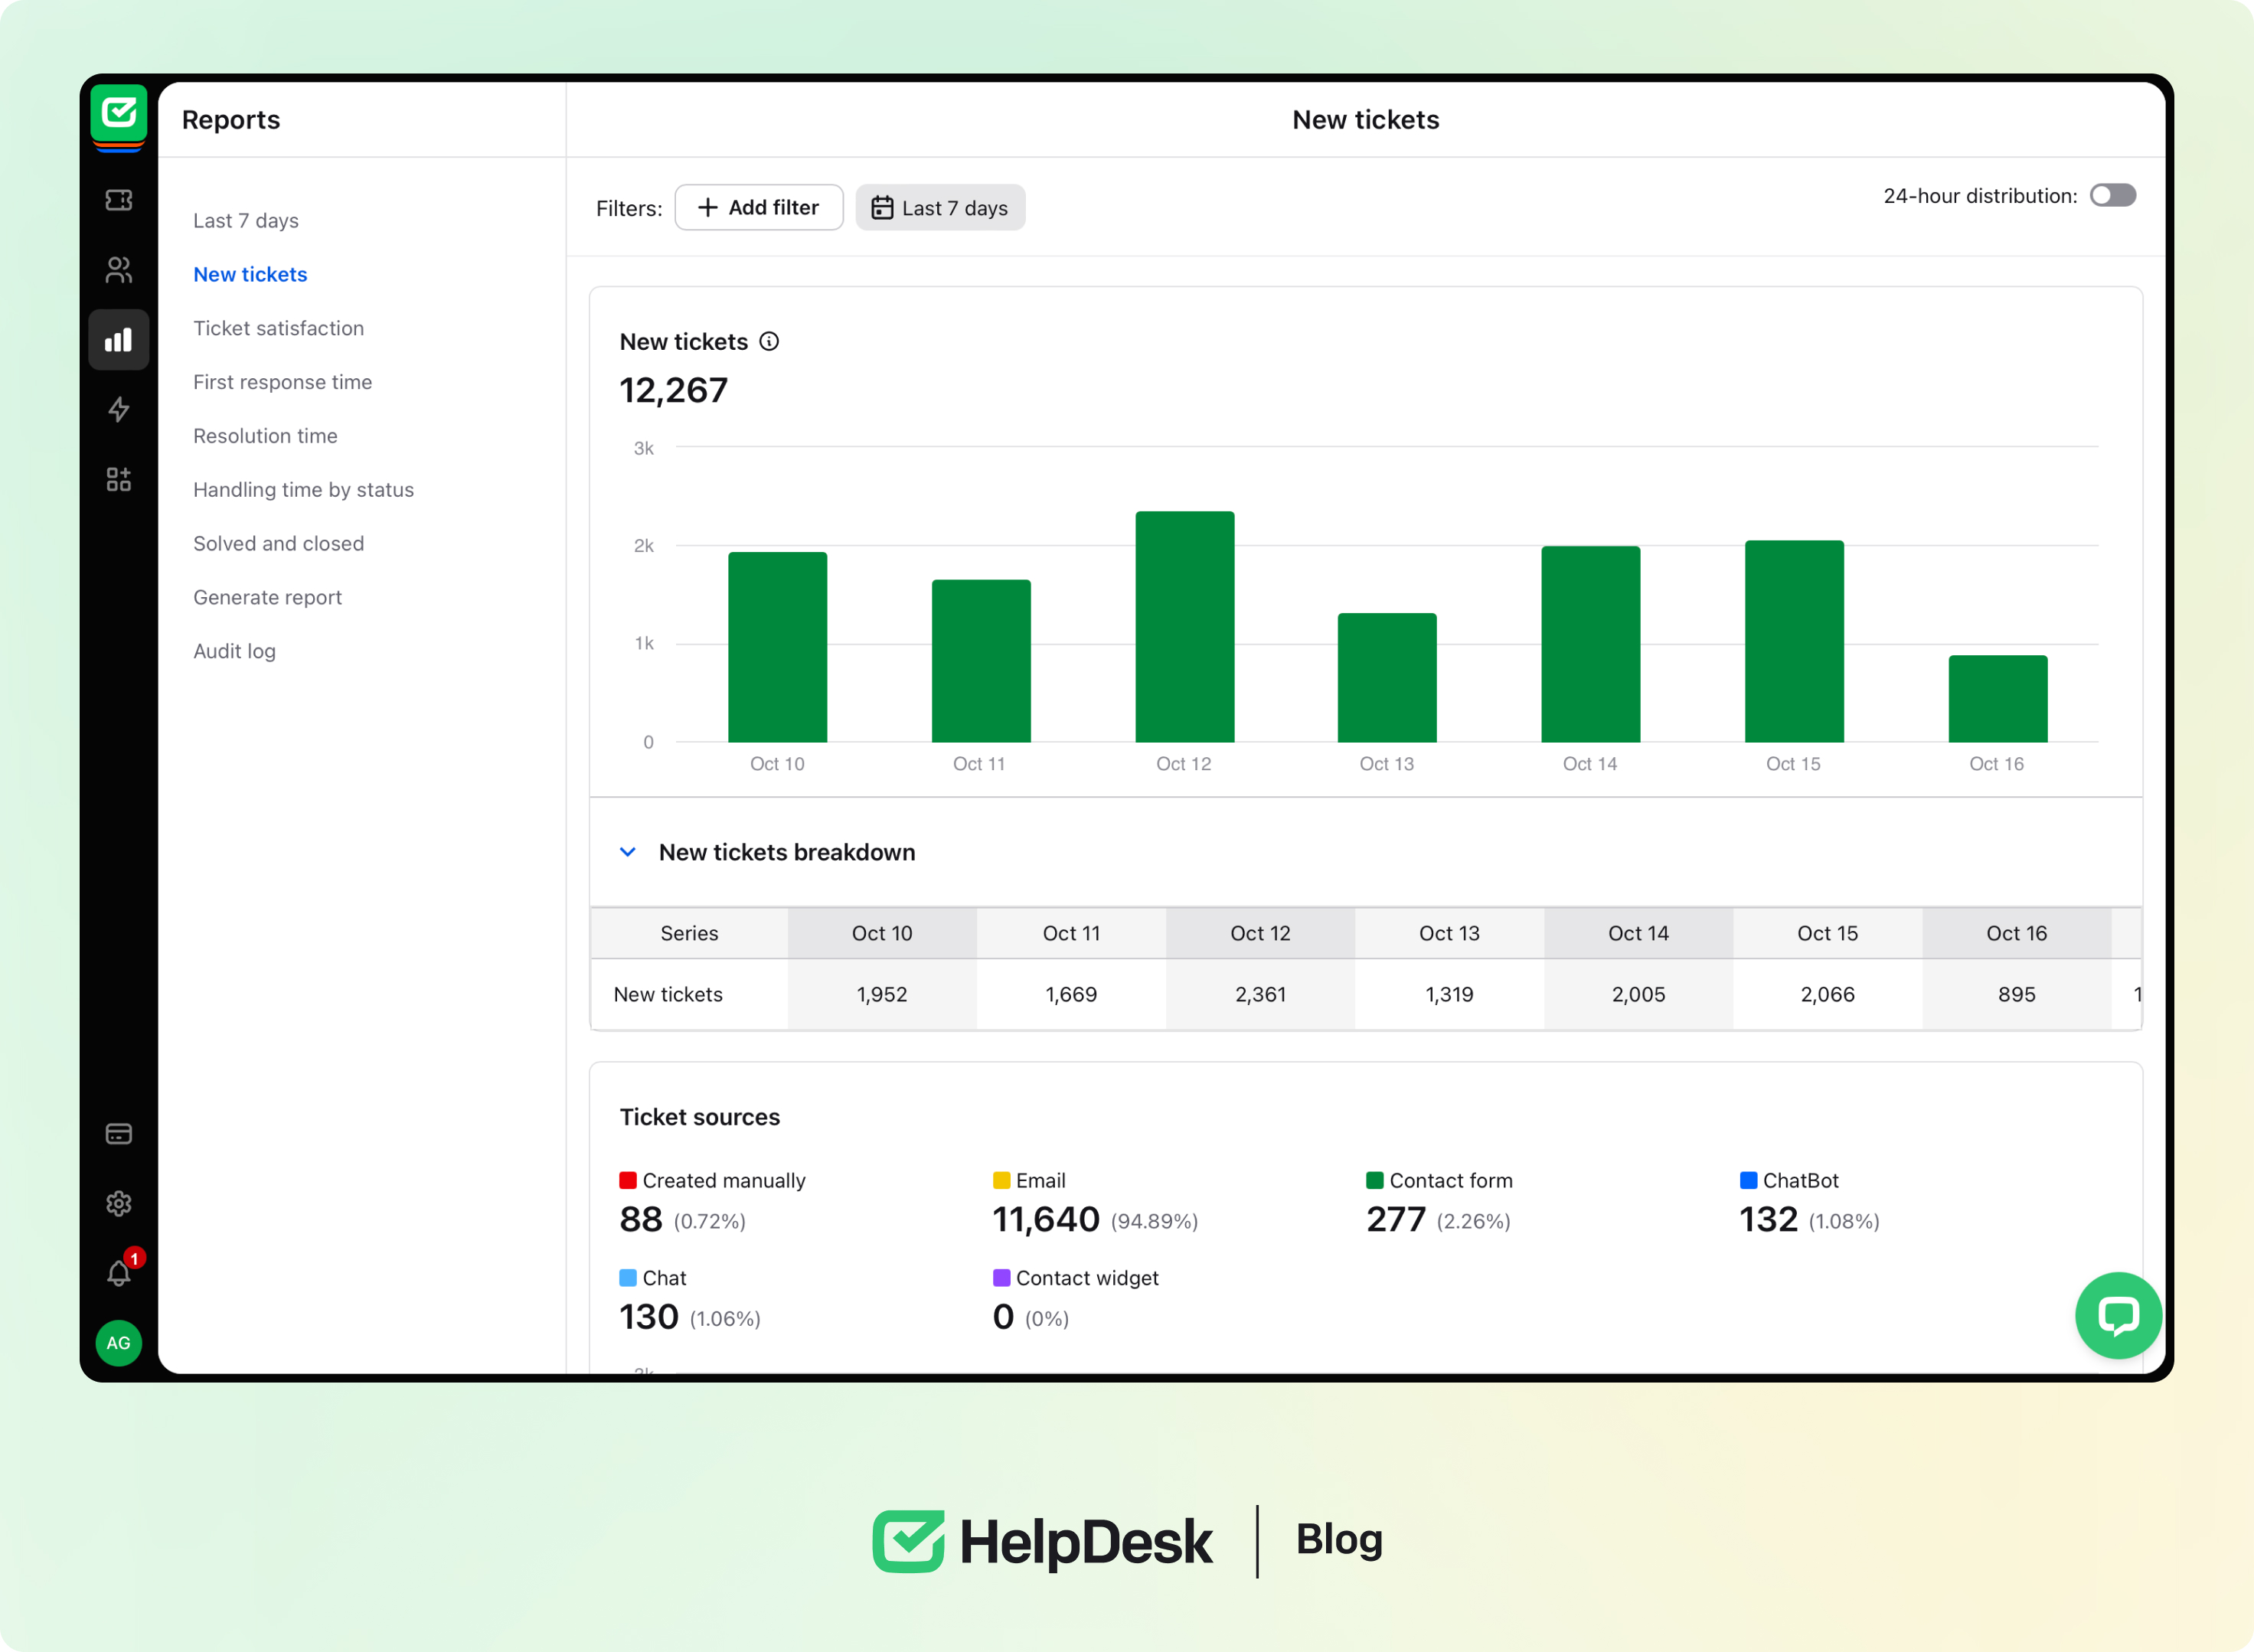Open Settings gear icon
Image resolution: width=2254 pixels, height=1652 pixels.
click(x=118, y=1203)
